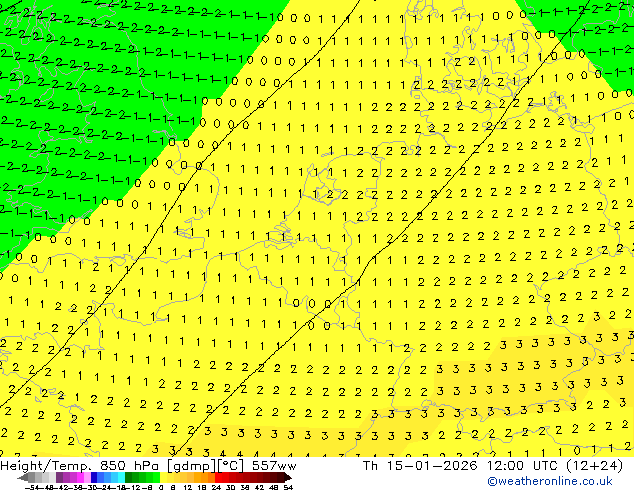
Task: Click the dark blue legend swatch near -30
Action: (x=94, y=477)
